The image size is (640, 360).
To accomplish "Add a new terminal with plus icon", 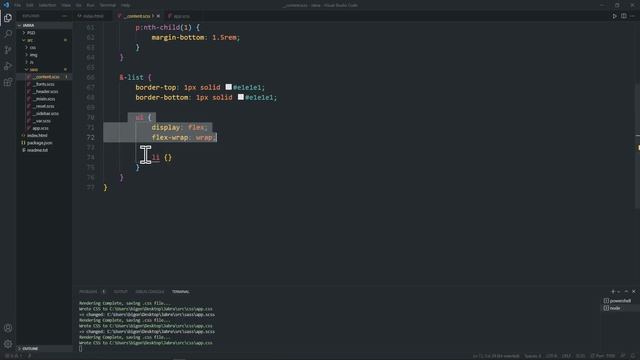I will coord(613,291).
